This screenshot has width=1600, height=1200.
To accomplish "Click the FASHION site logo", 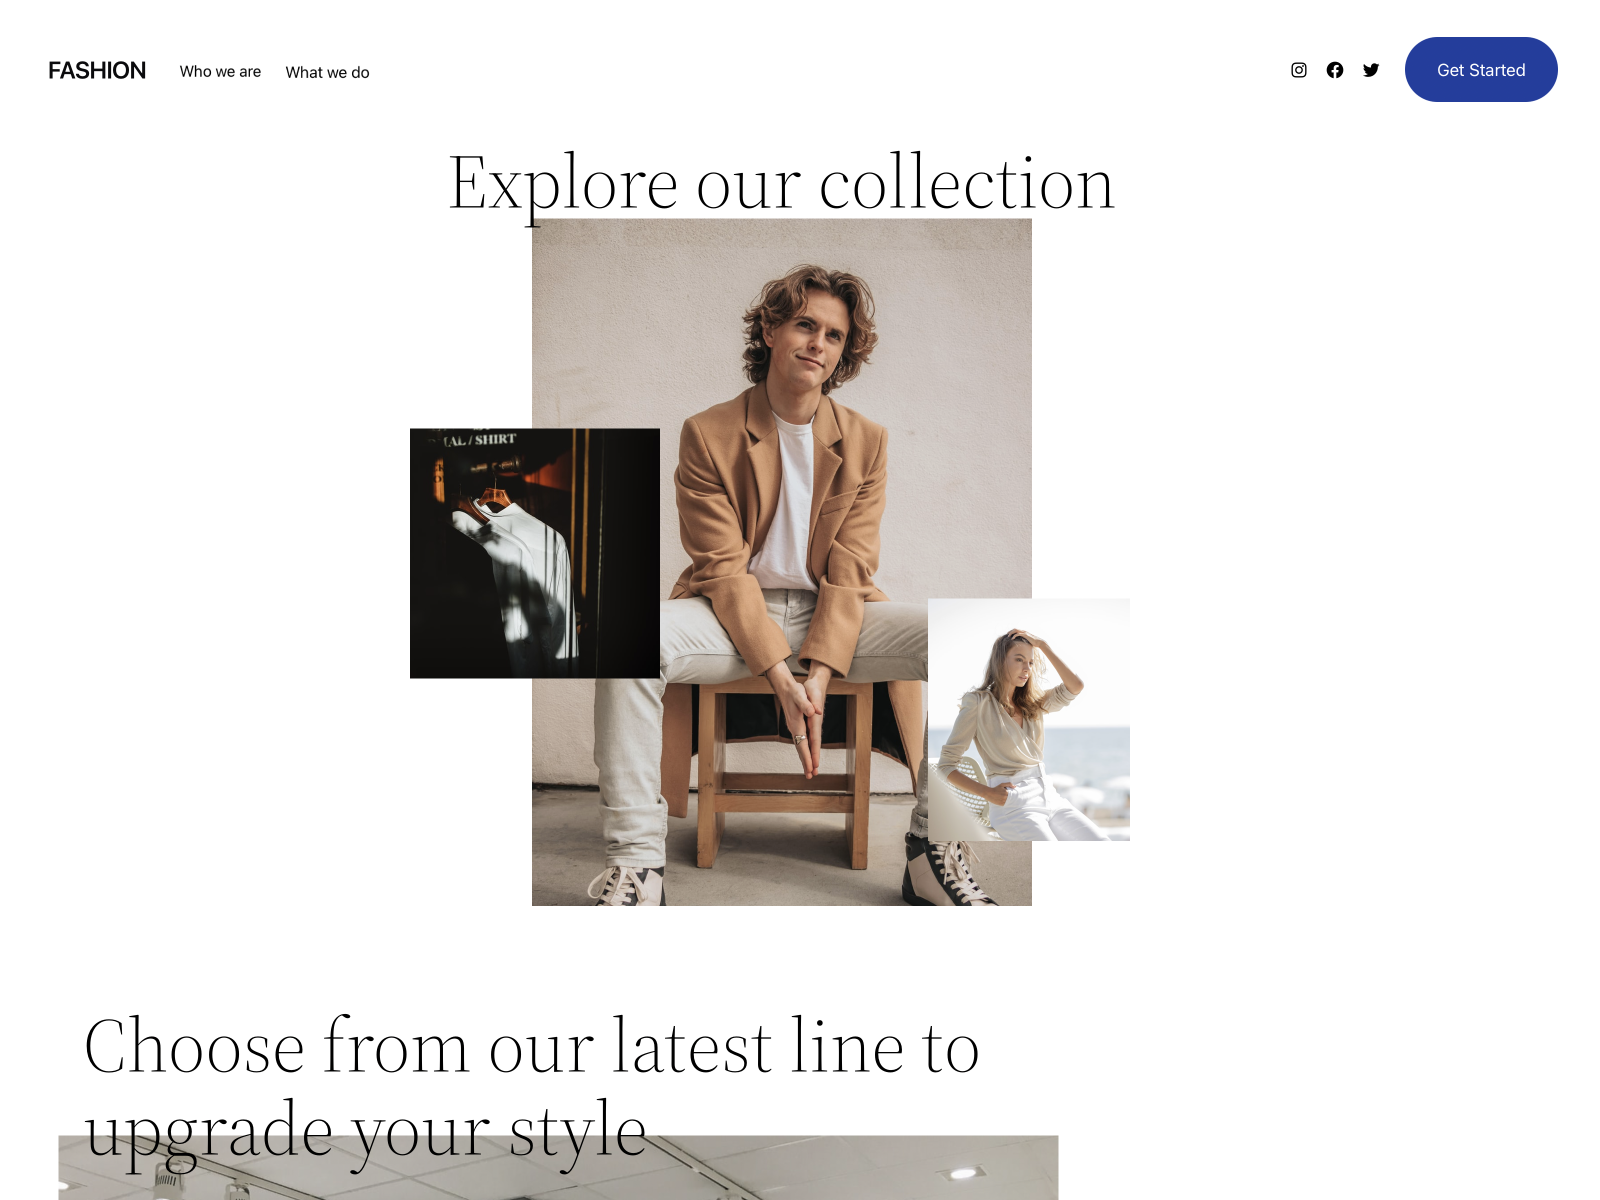I will [97, 70].
